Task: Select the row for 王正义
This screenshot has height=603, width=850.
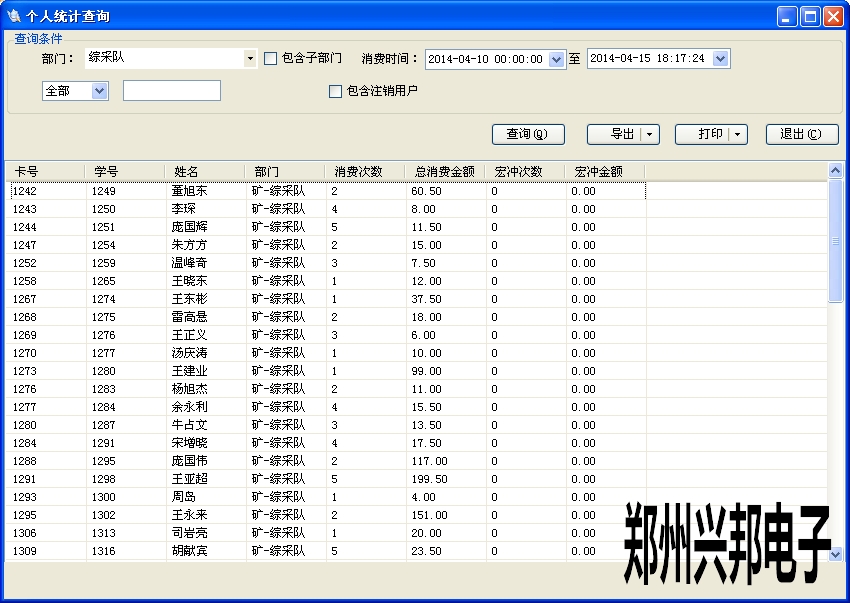Action: tap(326, 335)
